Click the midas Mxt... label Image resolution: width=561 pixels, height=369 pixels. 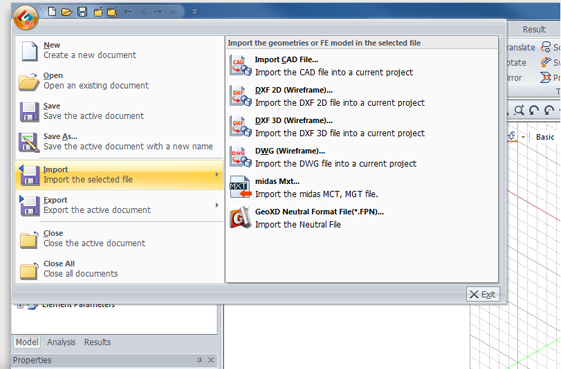point(277,181)
